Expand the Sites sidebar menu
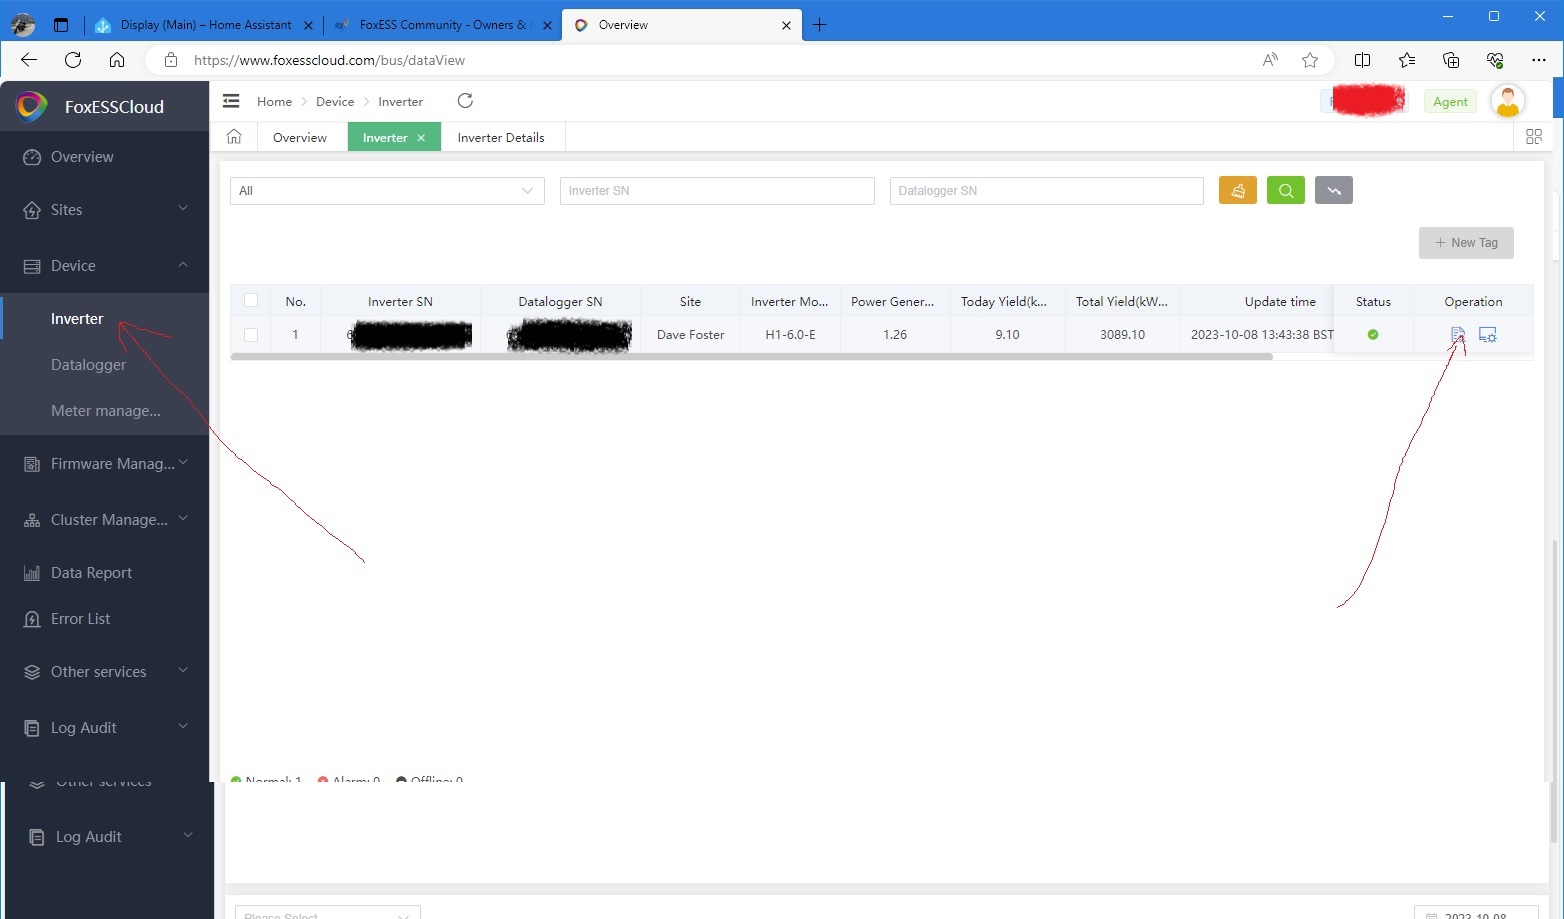This screenshot has width=1564, height=919. [105, 210]
